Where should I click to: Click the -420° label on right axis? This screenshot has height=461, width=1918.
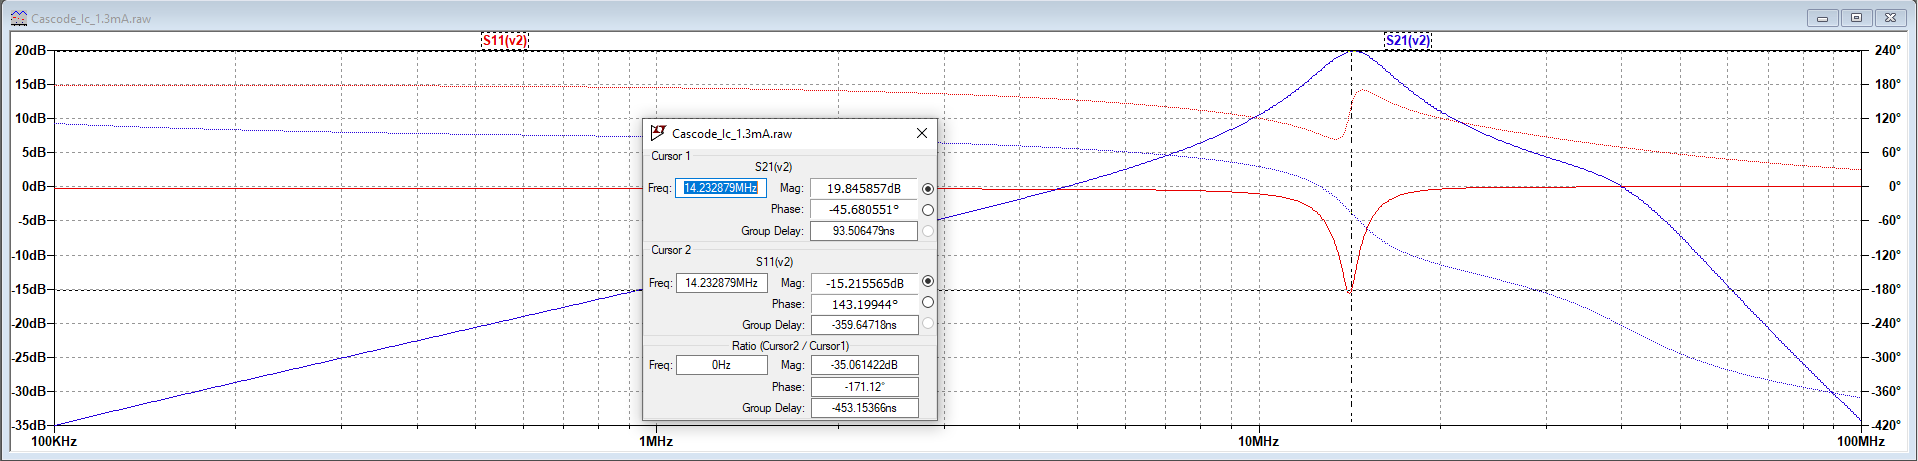point(1887,425)
